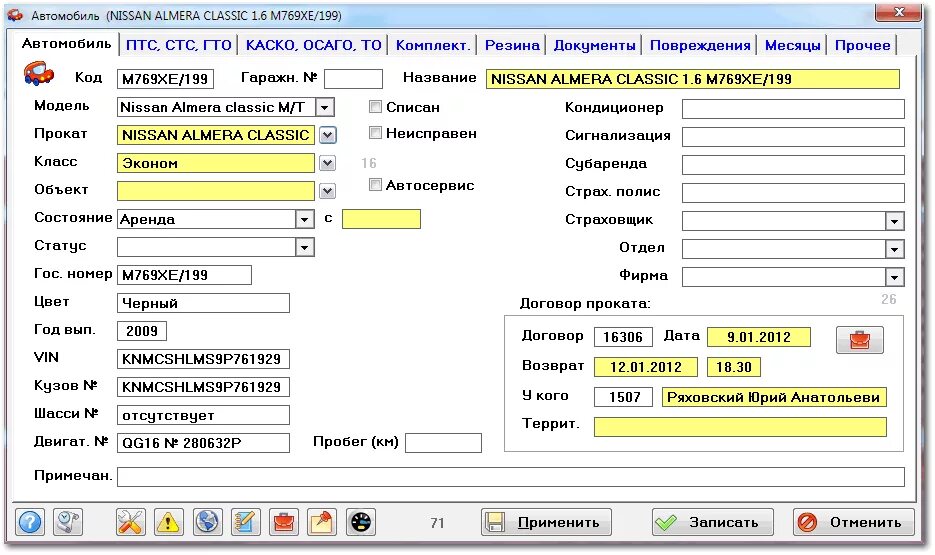Select the Прочее tab
The height and width of the screenshot is (555, 935).
(862, 45)
